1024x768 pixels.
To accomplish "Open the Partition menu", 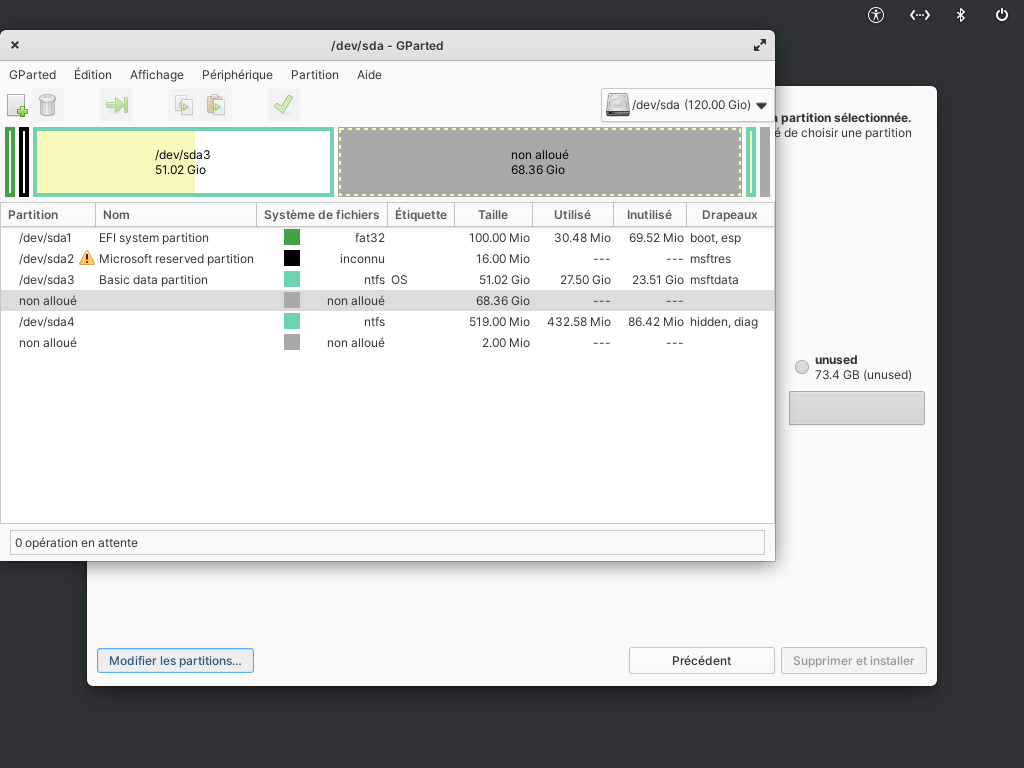I will [x=315, y=74].
